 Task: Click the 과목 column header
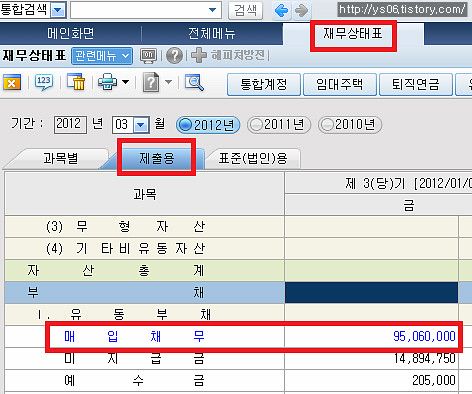click(145, 194)
